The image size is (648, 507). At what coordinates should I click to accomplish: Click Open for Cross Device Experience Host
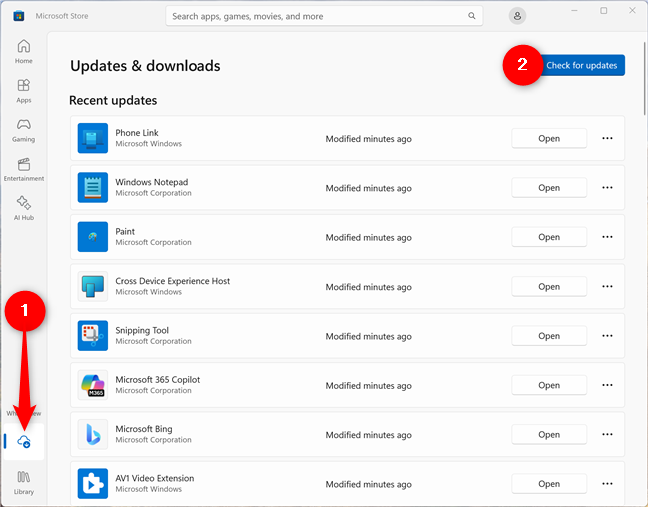click(x=549, y=286)
